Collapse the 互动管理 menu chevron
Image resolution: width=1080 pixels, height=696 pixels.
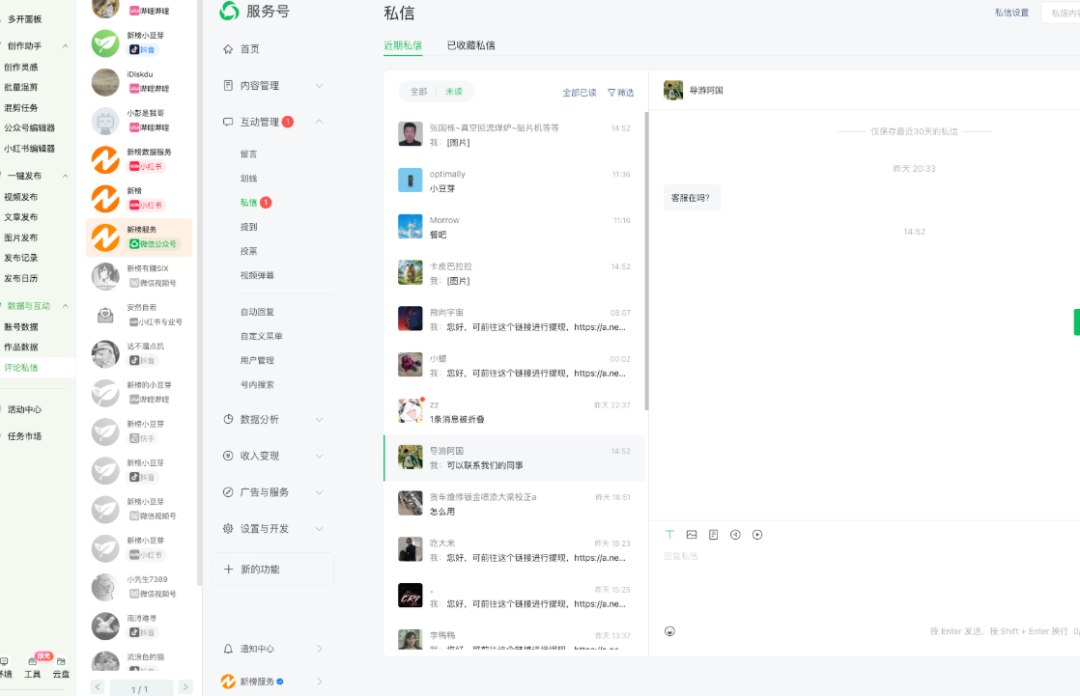click(319, 122)
